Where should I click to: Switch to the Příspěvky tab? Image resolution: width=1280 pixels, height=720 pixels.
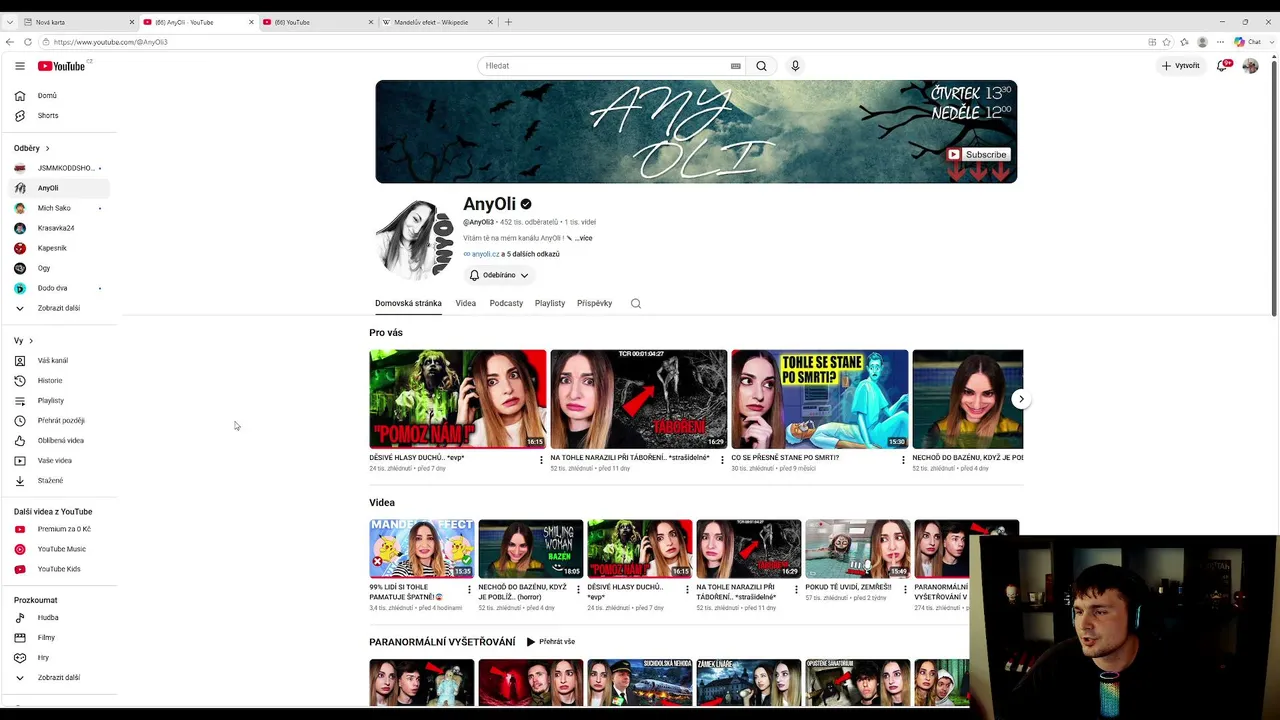pos(594,303)
